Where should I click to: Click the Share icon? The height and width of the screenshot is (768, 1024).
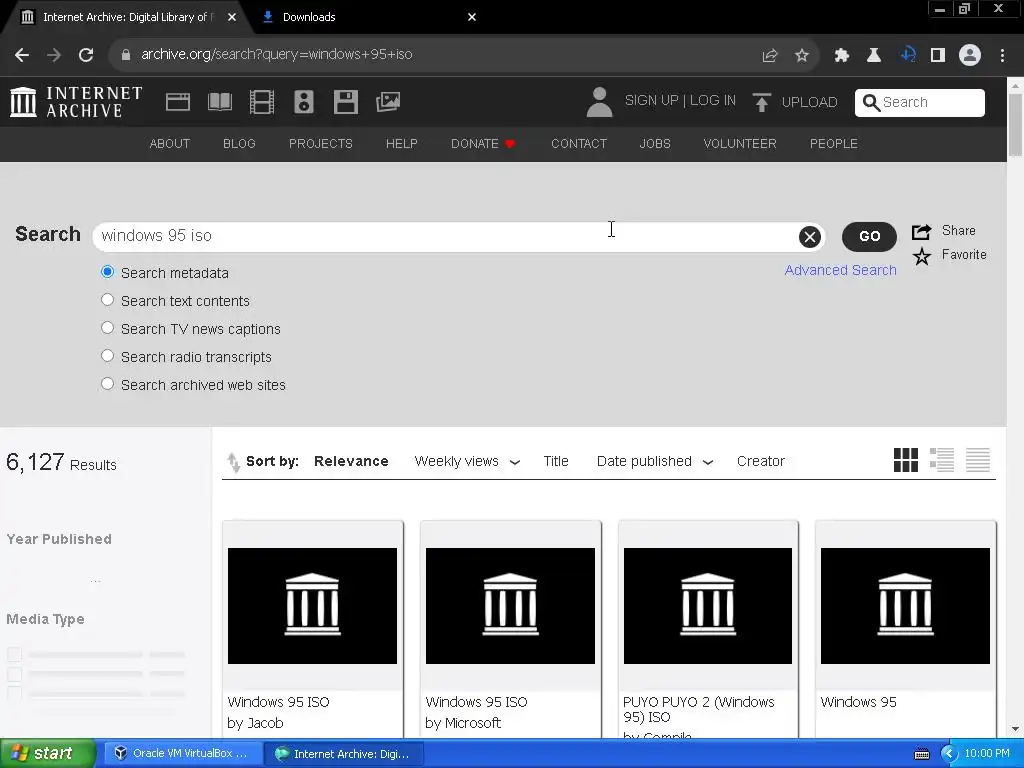coord(921,231)
